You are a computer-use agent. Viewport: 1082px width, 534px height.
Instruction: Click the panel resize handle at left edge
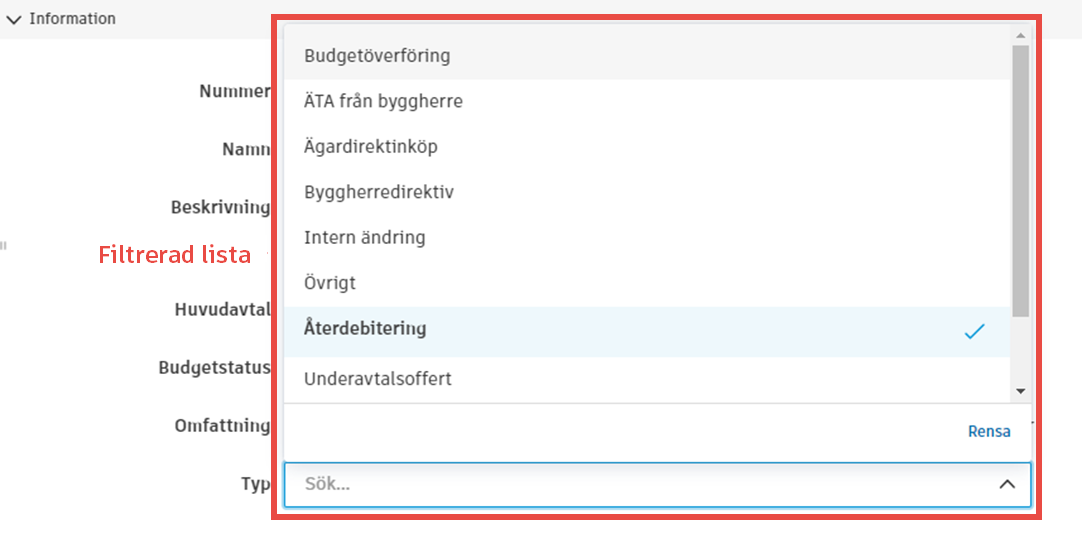pos(3,244)
